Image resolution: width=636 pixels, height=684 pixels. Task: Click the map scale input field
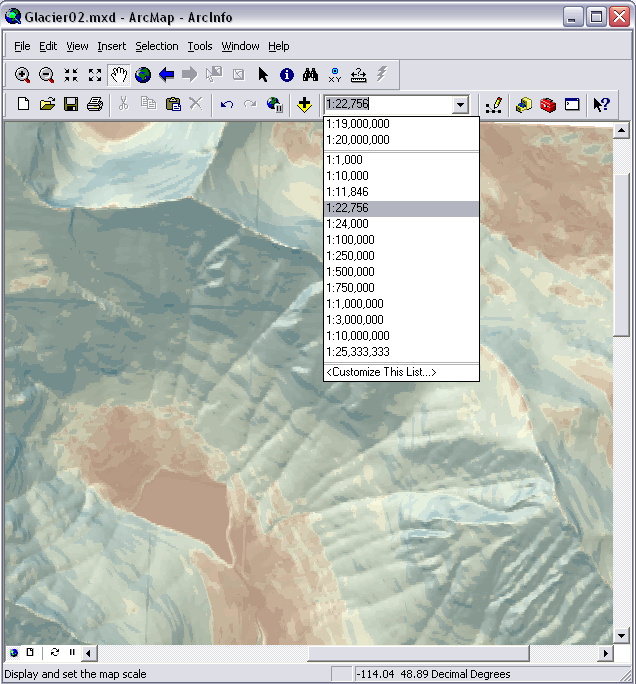click(388, 104)
